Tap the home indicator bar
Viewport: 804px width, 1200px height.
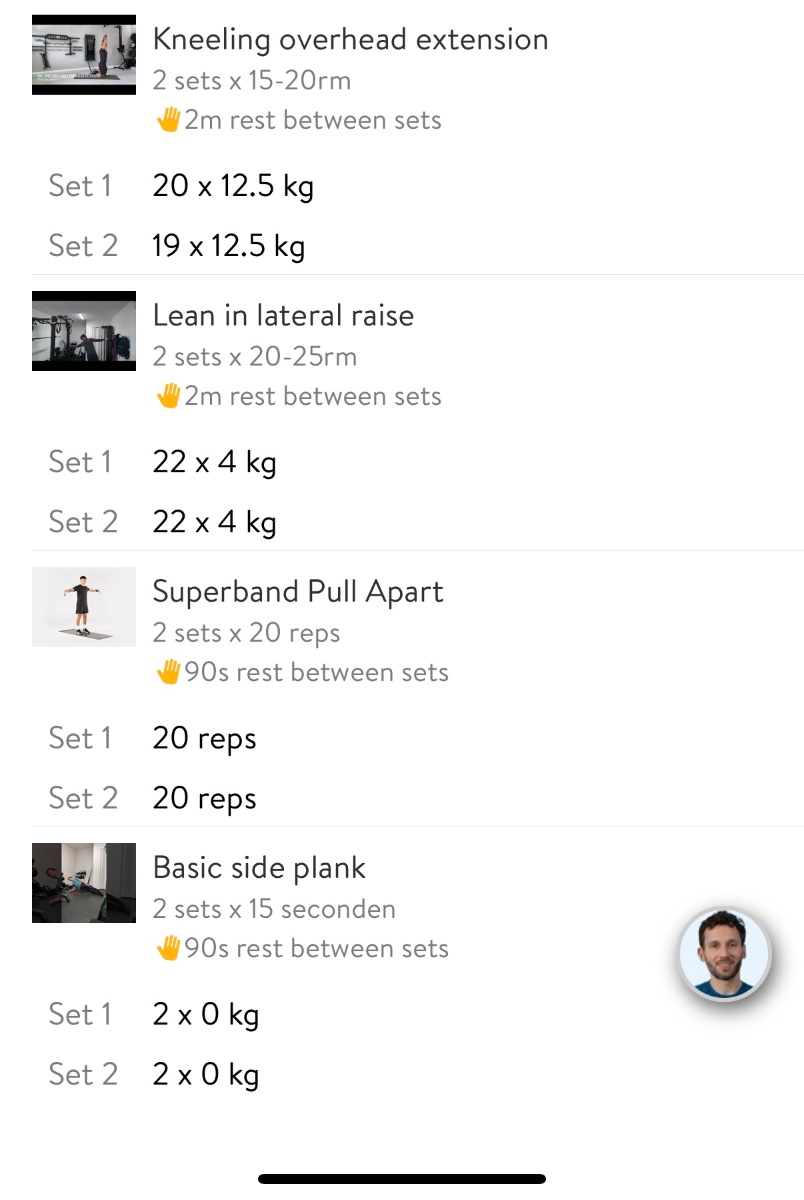[402, 1179]
